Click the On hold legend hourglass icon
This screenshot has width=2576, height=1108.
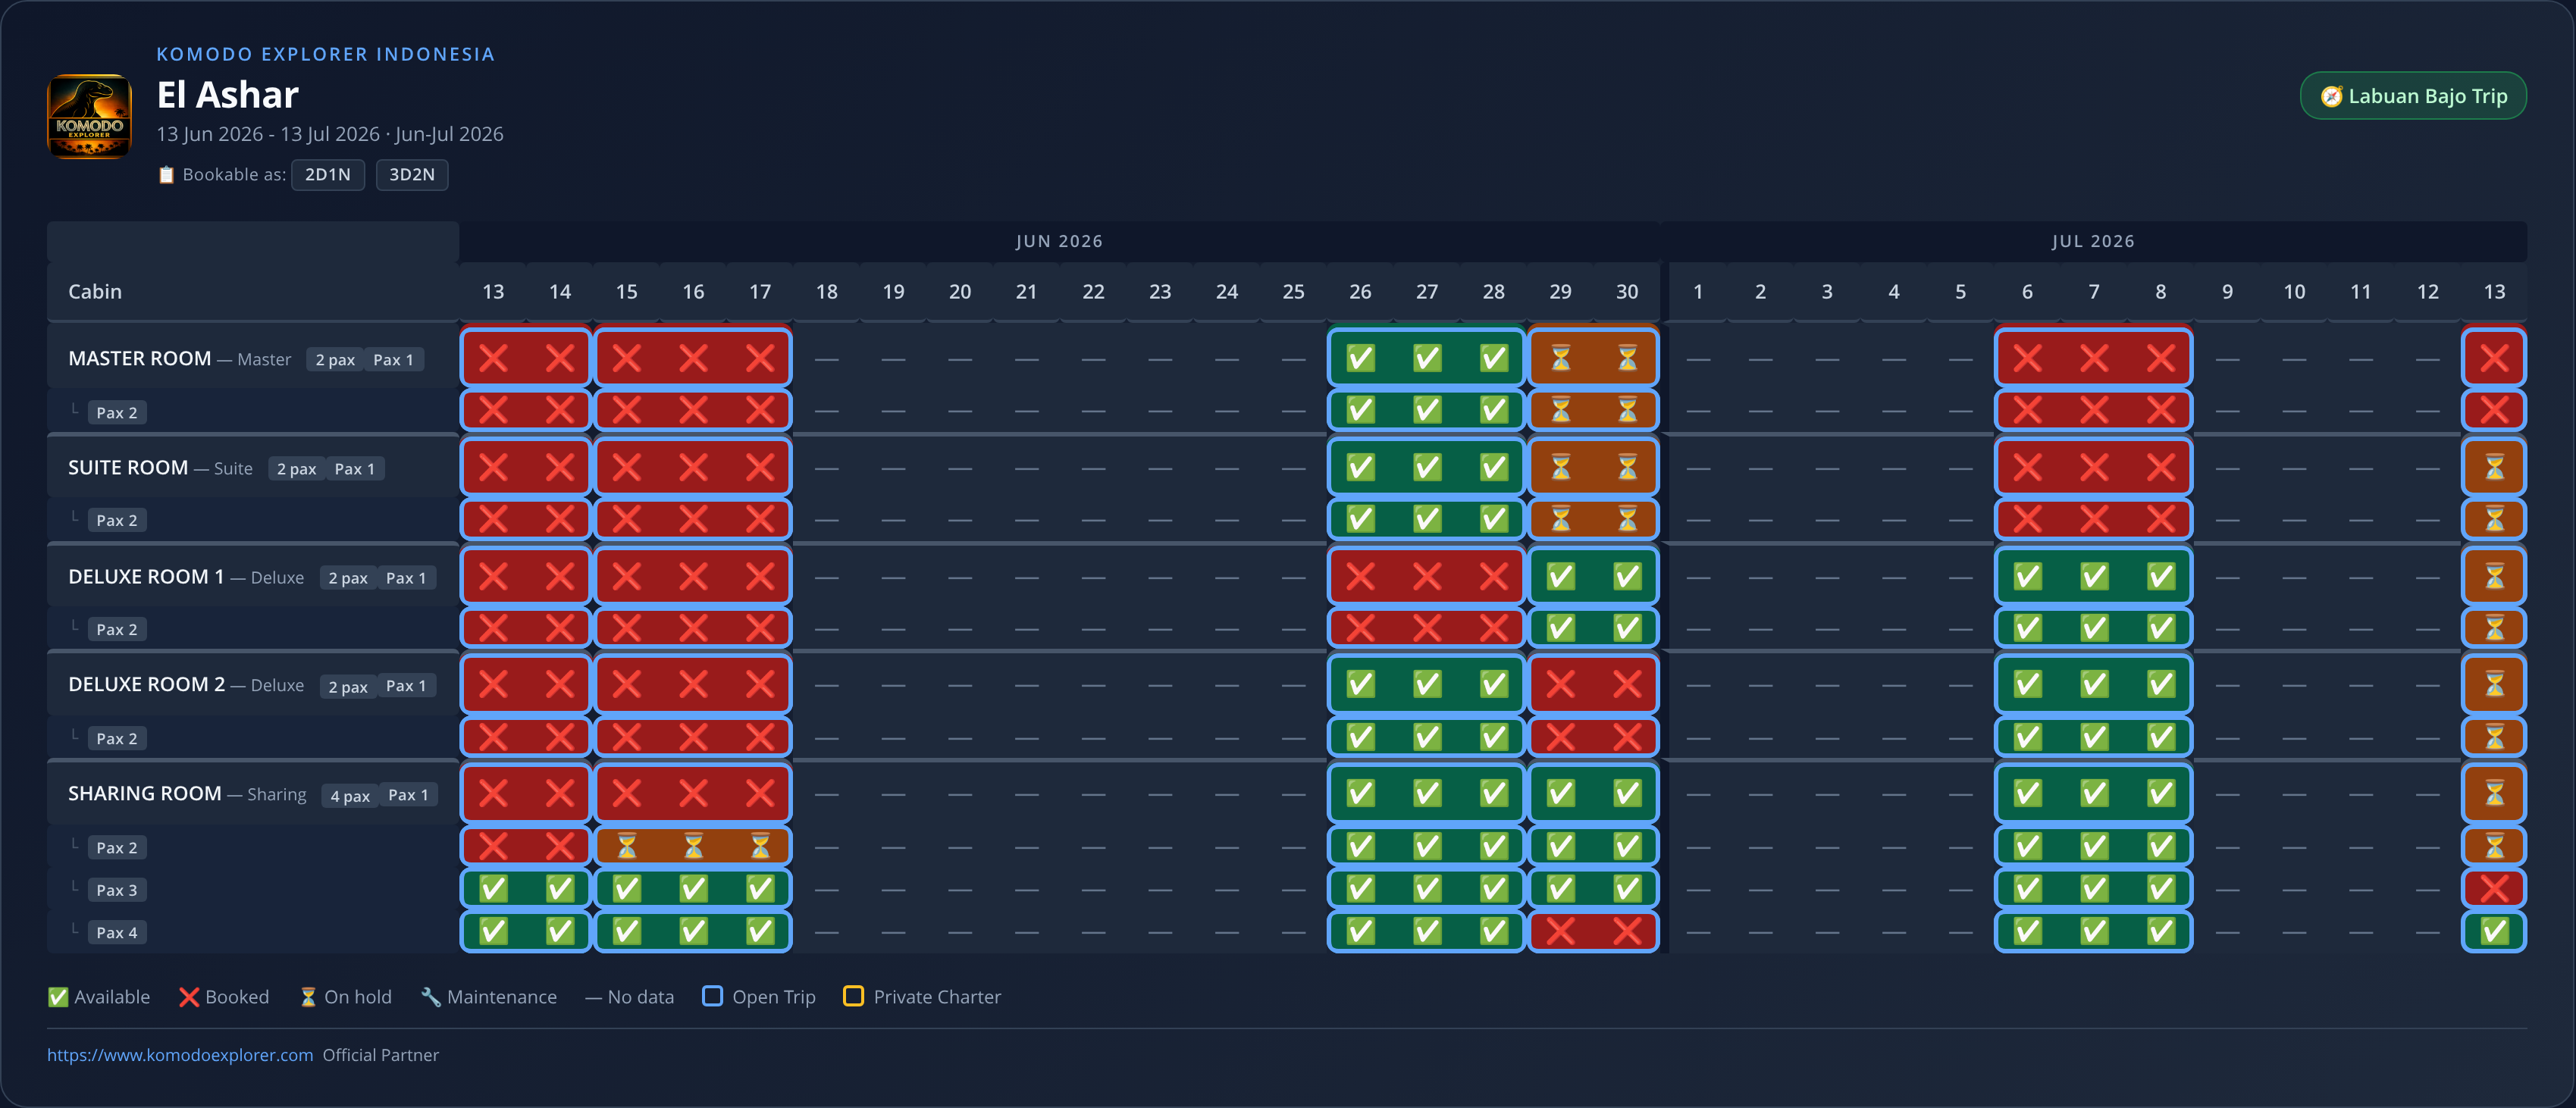[308, 997]
